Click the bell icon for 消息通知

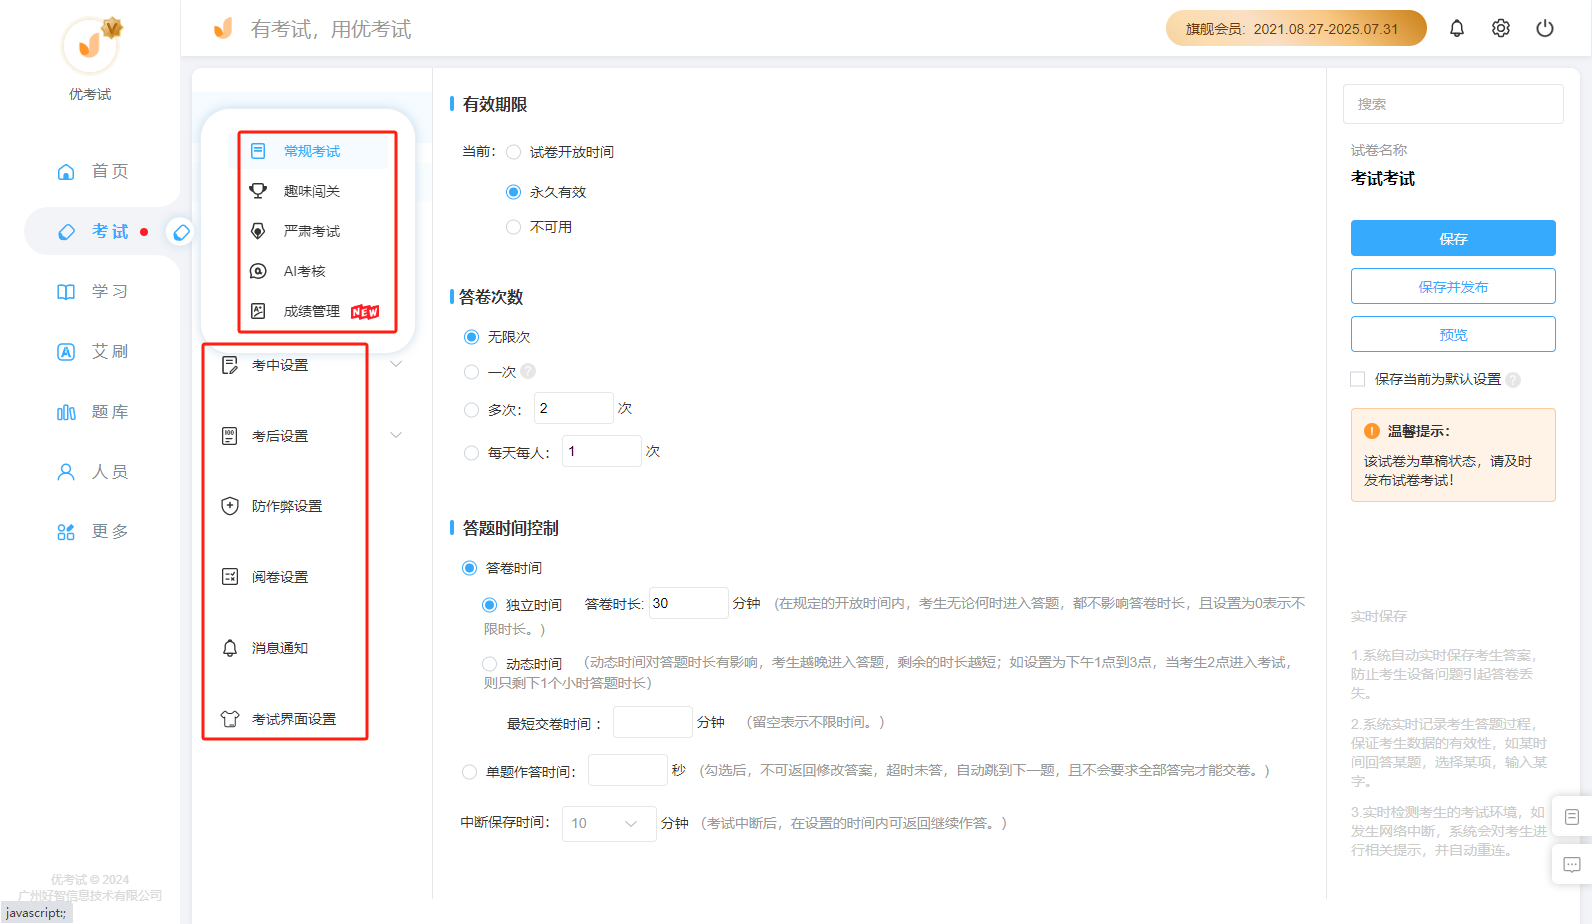[x=230, y=648]
